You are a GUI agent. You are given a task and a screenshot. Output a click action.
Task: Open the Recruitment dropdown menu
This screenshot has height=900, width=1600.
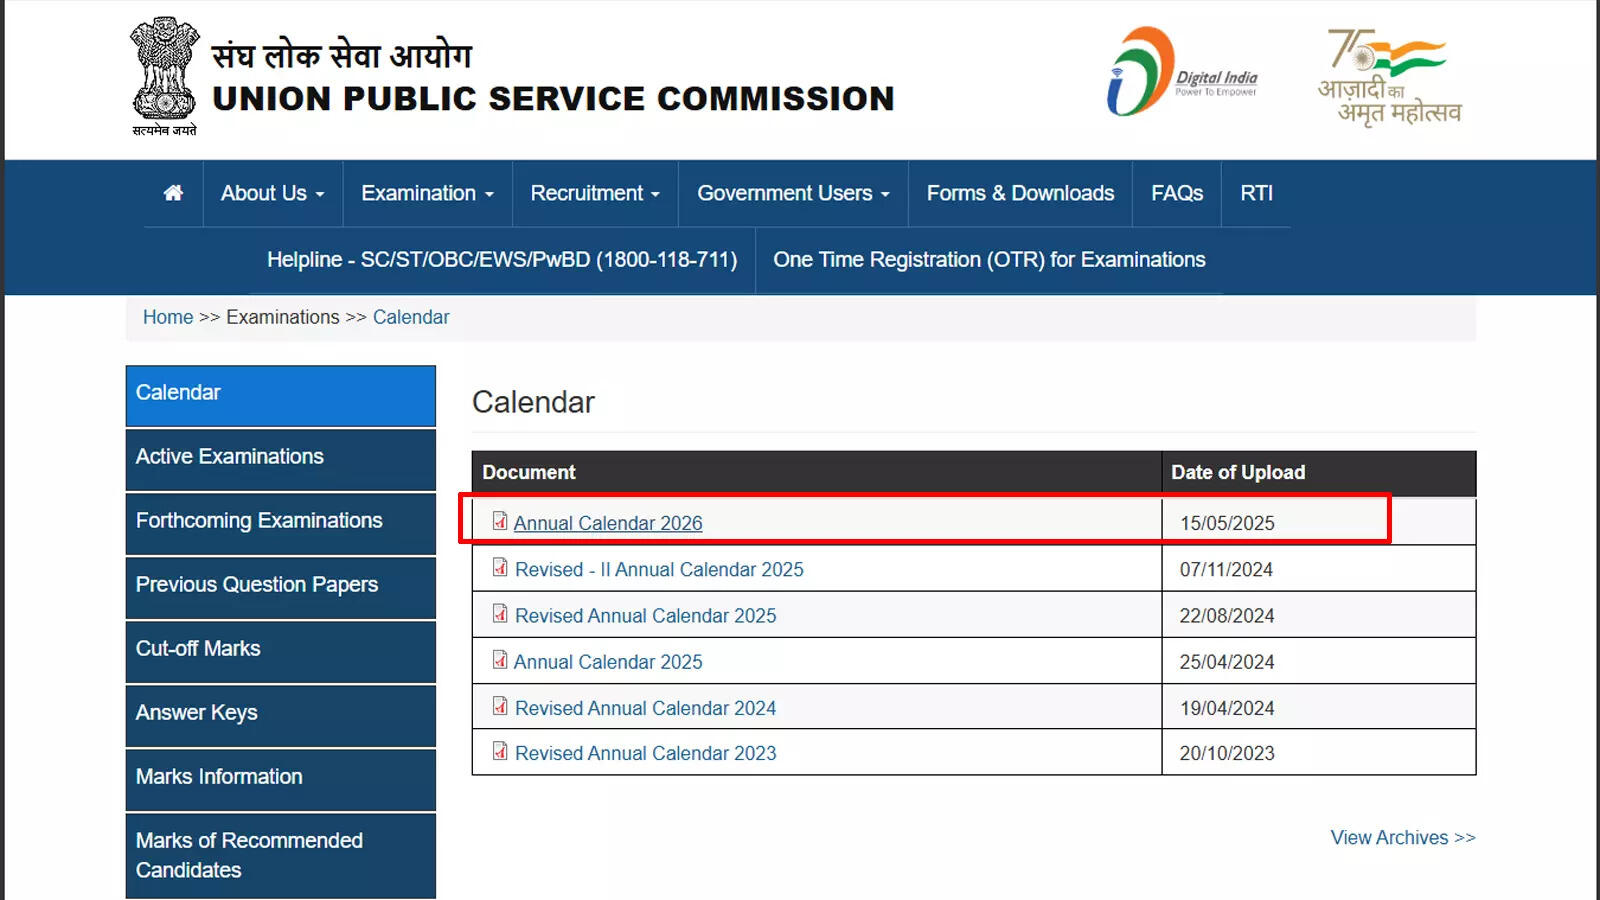[x=595, y=193]
